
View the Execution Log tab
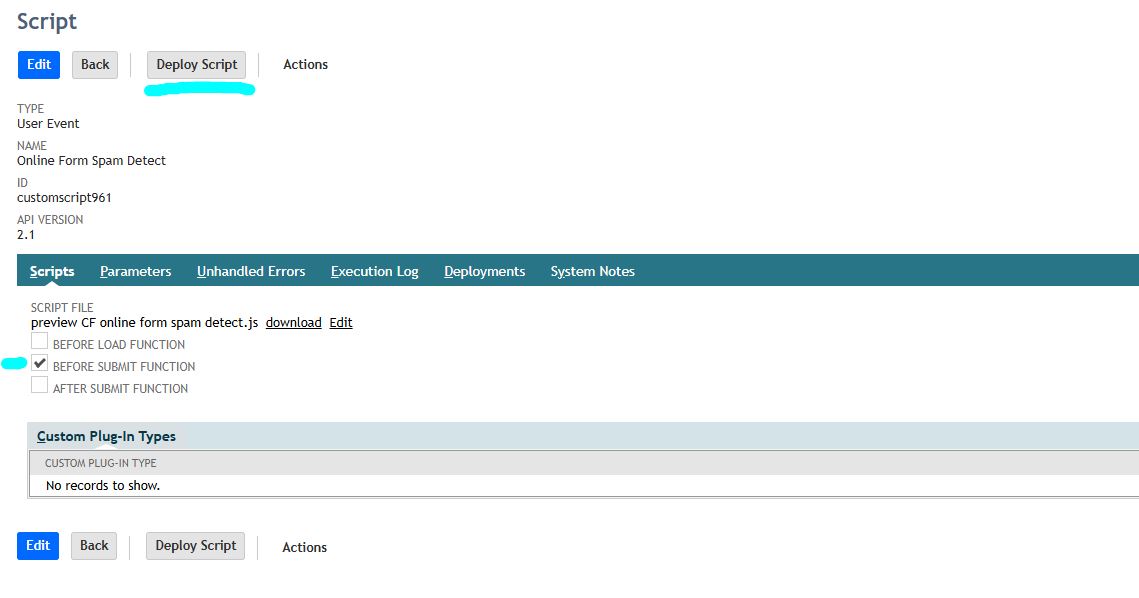point(374,271)
